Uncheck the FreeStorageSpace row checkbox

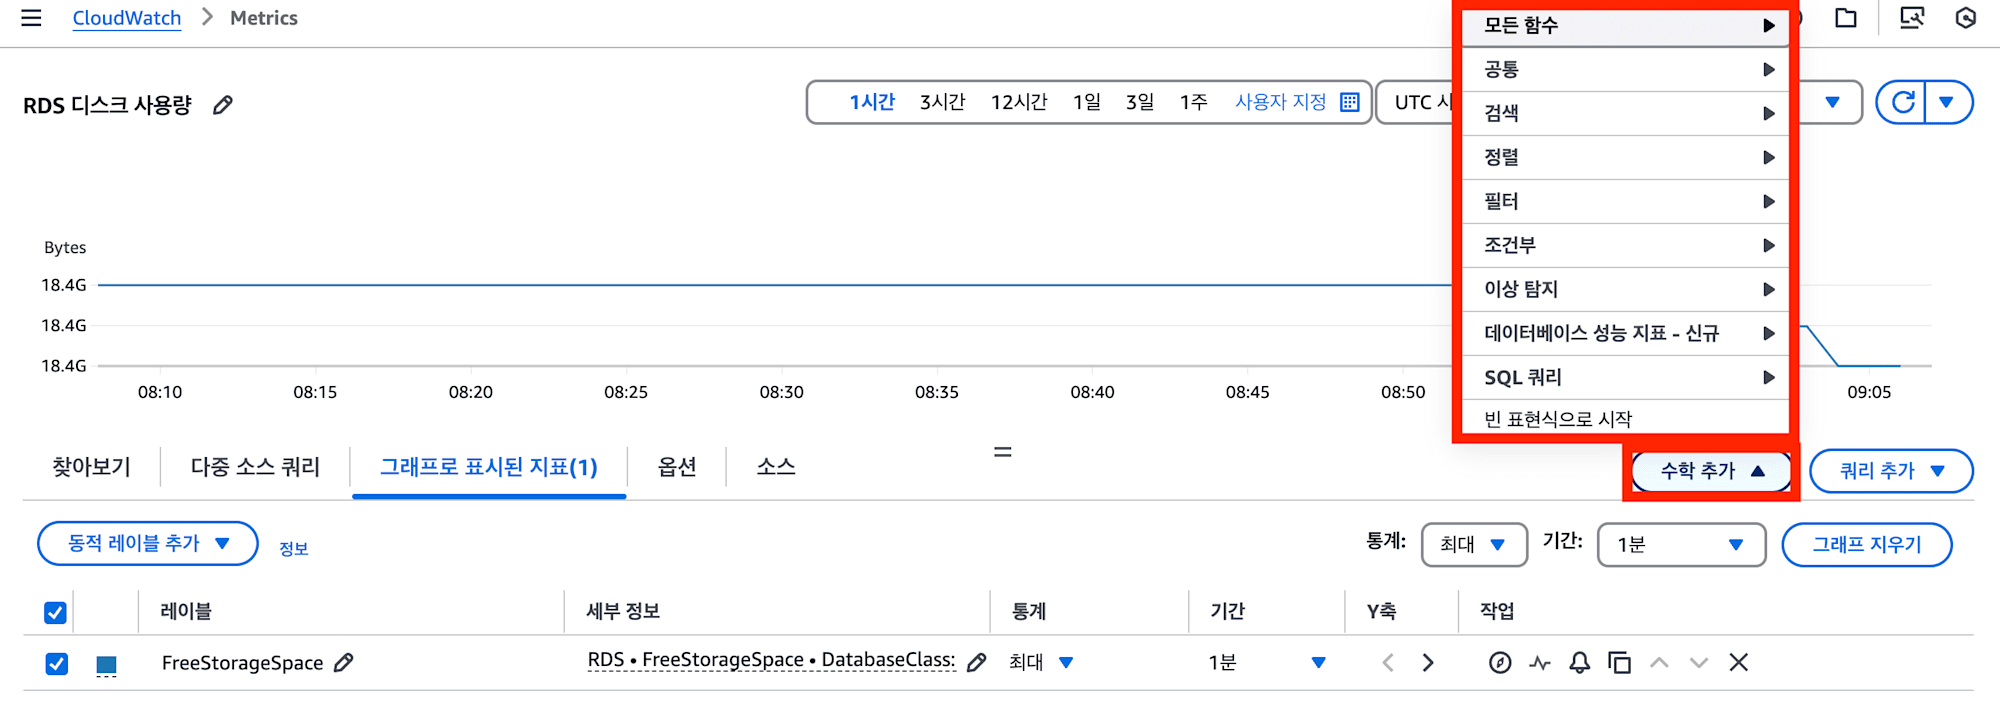coord(56,663)
